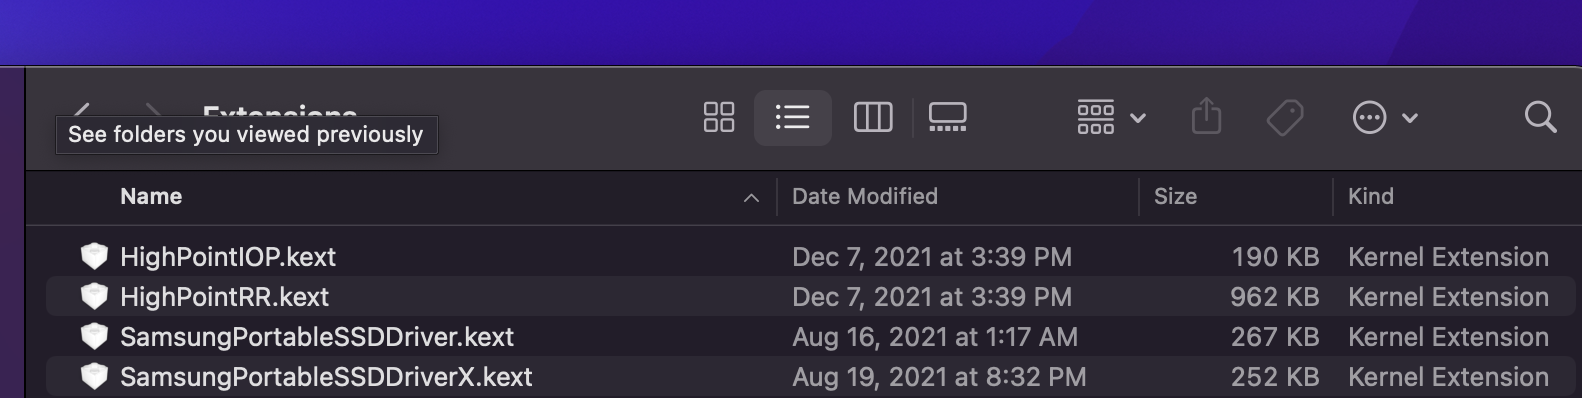Go back using the back arrow
The height and width of the screenshot is (398, 1582).
82,108
